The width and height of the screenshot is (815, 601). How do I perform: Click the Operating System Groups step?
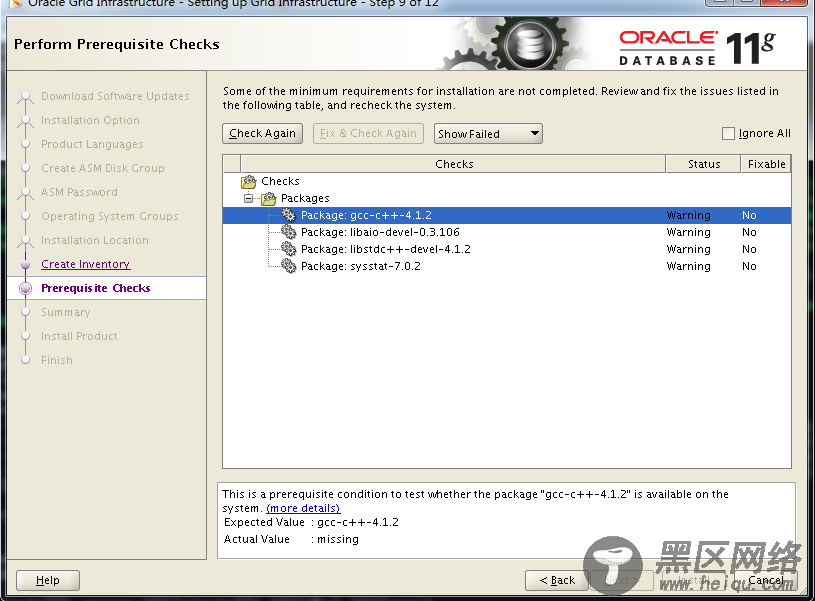[110, 216]
